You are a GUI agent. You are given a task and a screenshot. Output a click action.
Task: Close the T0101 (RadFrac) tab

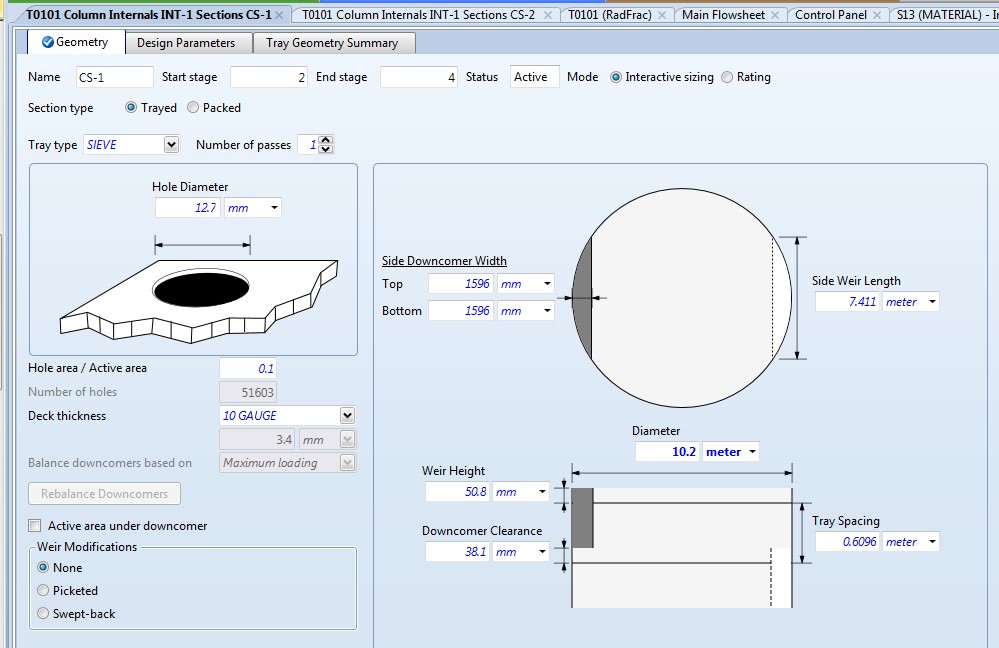(662, 15)
